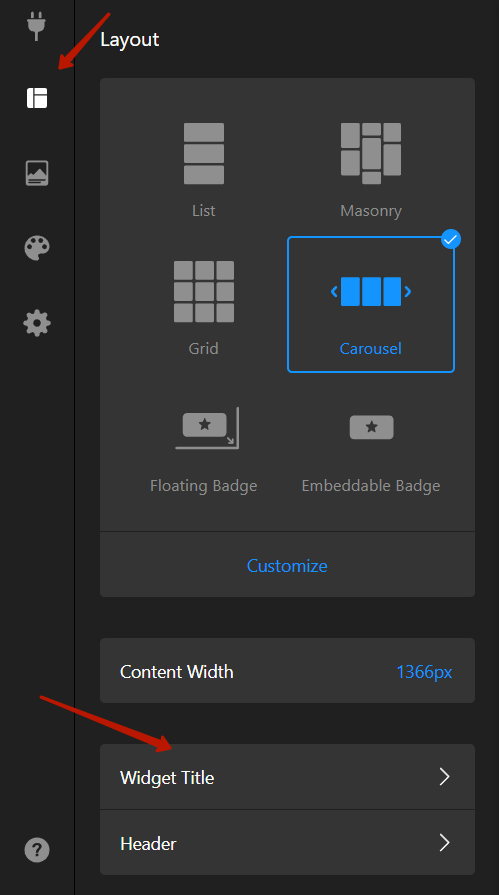Choose the Grid layout option
The height and width of the screenshot is (895, 499).
point(204,308)
